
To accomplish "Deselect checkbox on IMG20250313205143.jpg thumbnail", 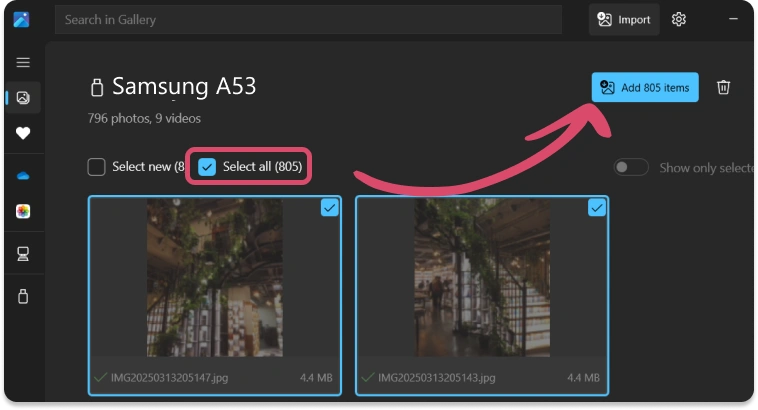I will point(597,208).
